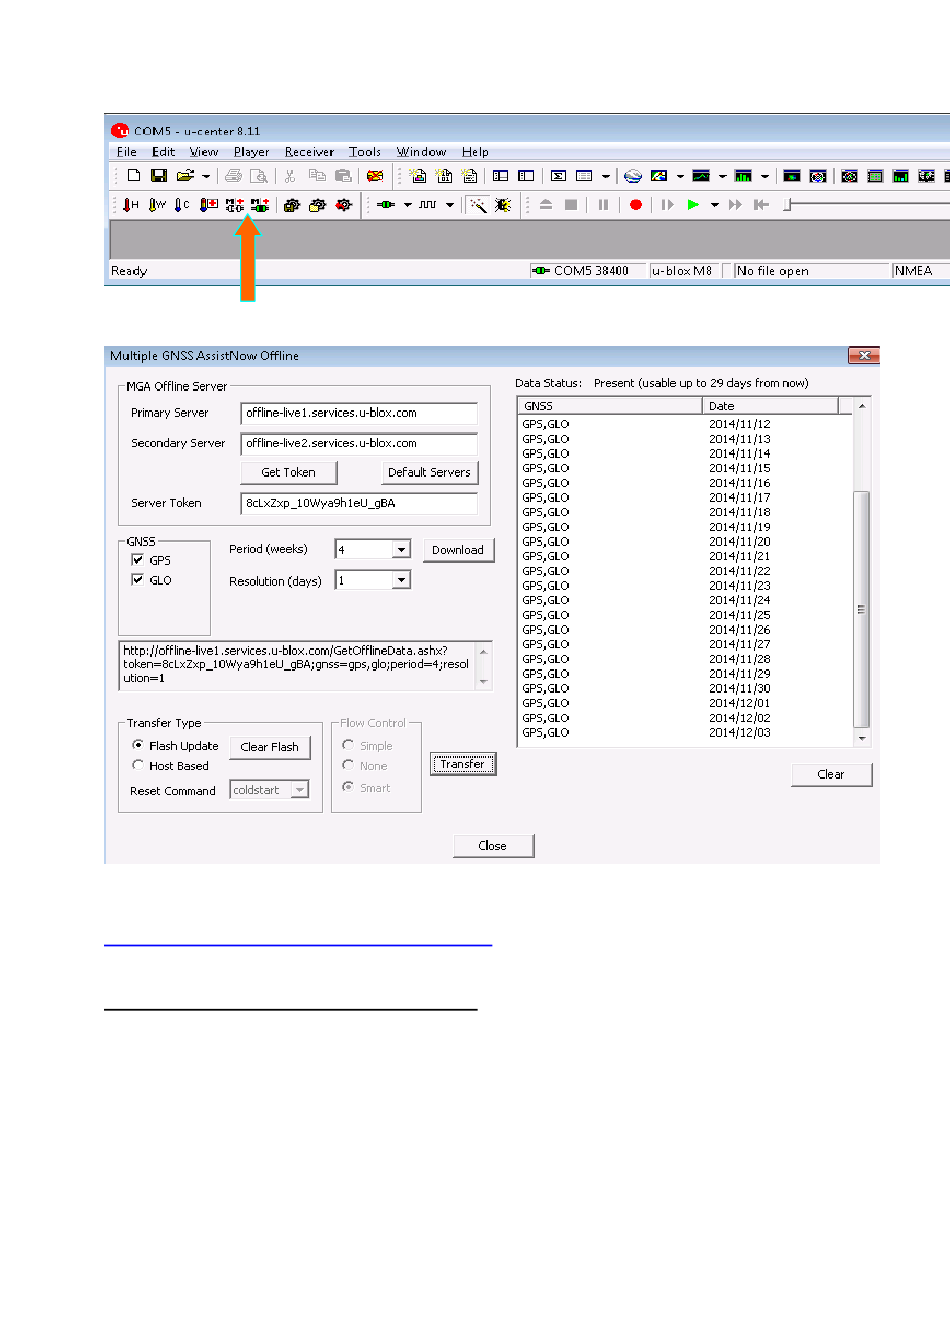950x1344 pixels.
Task: Click the green connection plug icon
Action: 386,205
